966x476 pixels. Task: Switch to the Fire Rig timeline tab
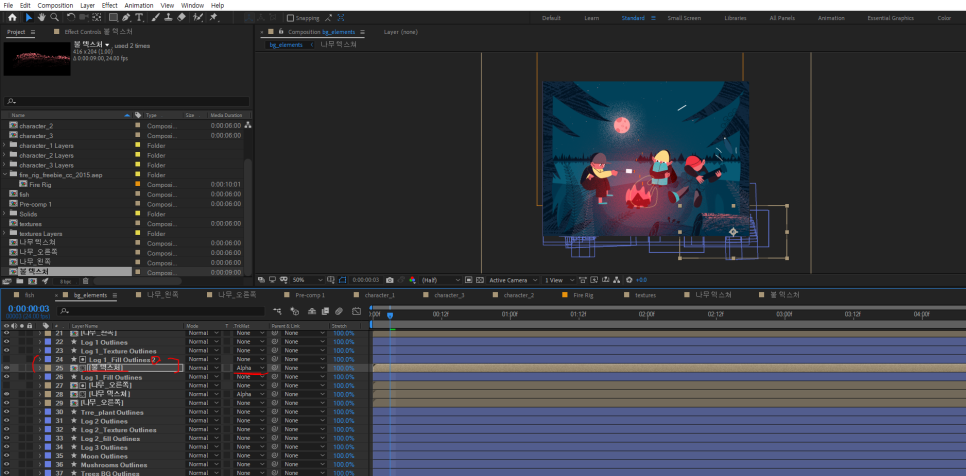click(583, 296)
